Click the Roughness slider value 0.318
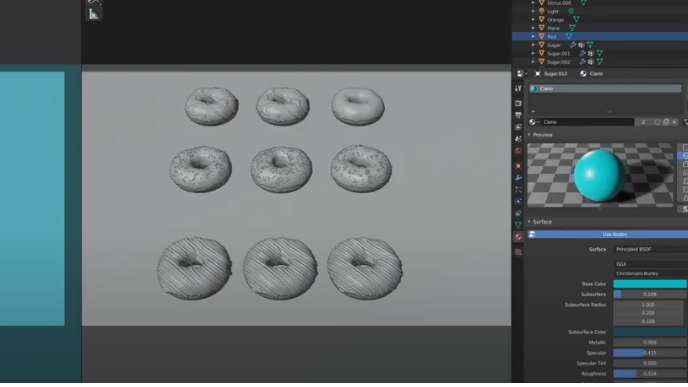This screenshot has width=688, height=387. click(x=650, y=374)
